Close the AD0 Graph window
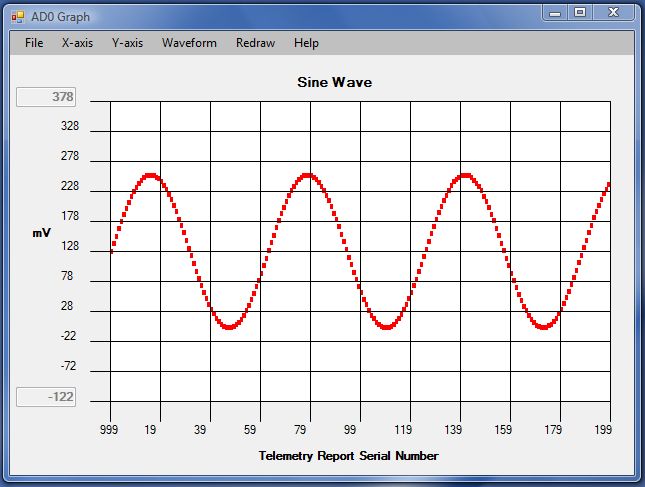 point(615,12)
